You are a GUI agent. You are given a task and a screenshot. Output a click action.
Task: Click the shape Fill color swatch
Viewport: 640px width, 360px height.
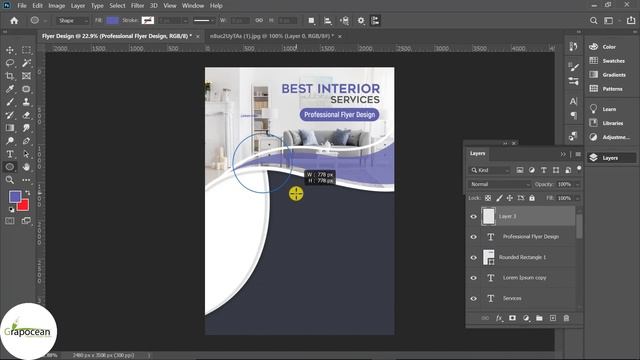click(112, 20)
